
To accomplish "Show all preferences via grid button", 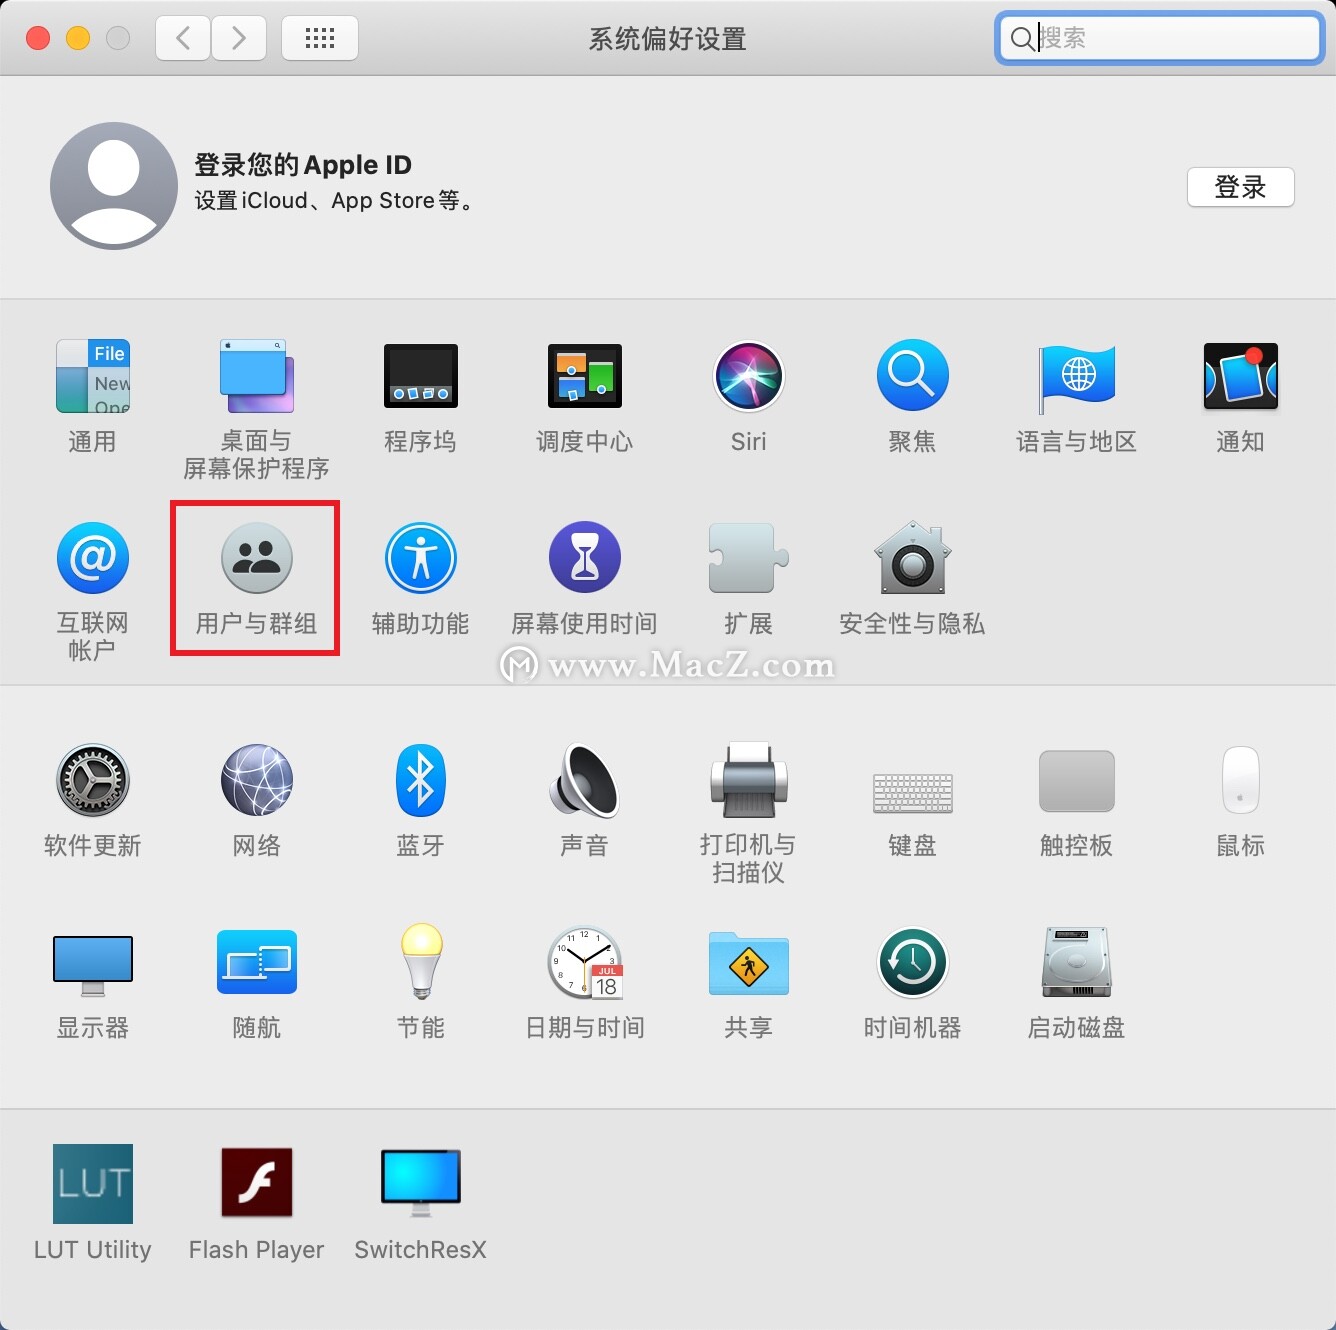I will pyautogui.click(x=320, y=38).
